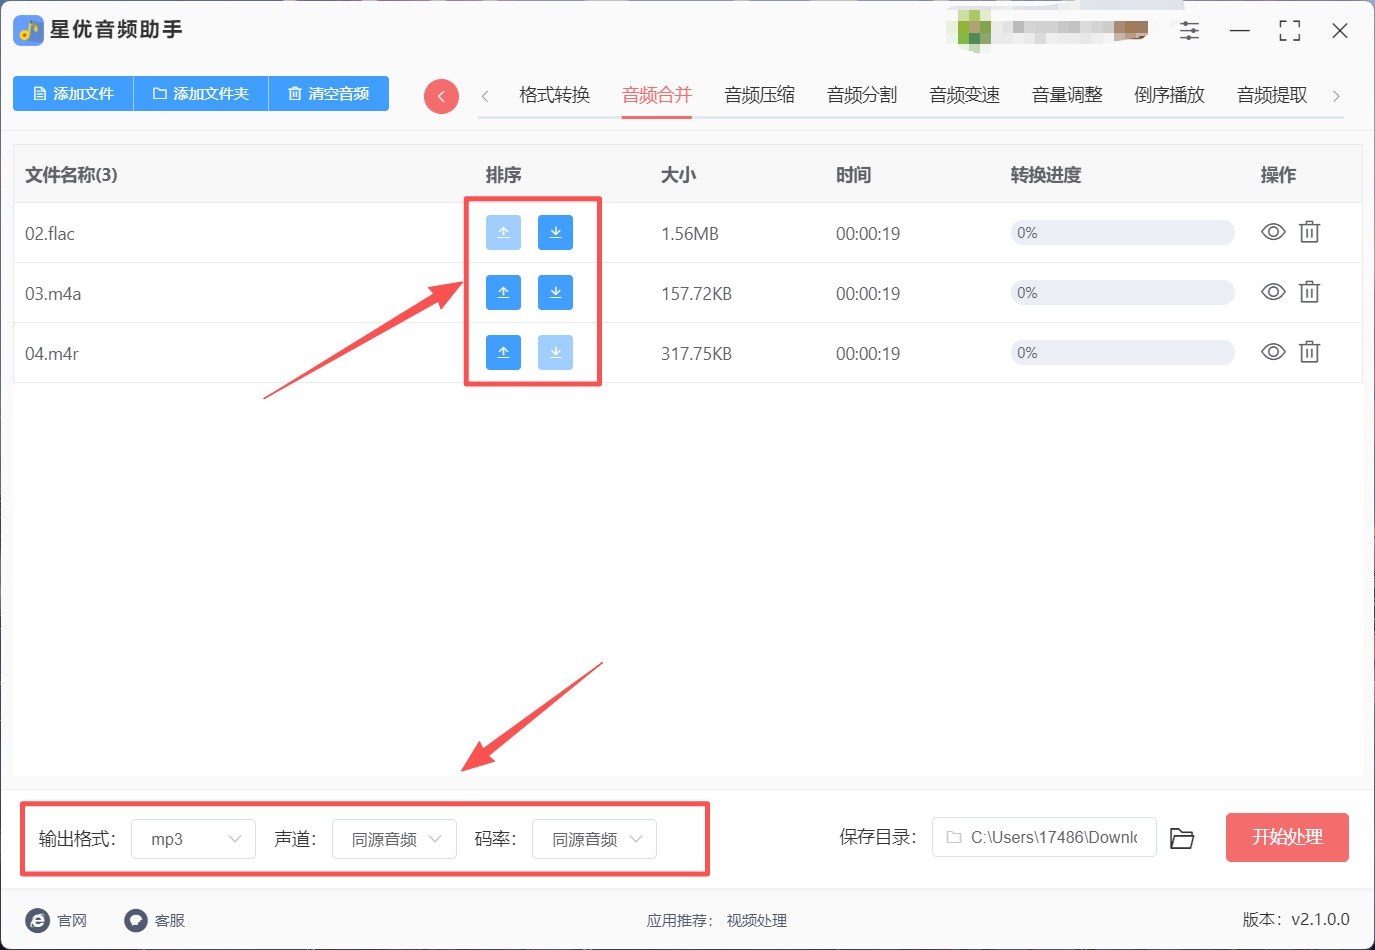1375x950 pixels.
Task: Open the save directory folder icon
Action: pyautogui.click(x=1182, y=838)
